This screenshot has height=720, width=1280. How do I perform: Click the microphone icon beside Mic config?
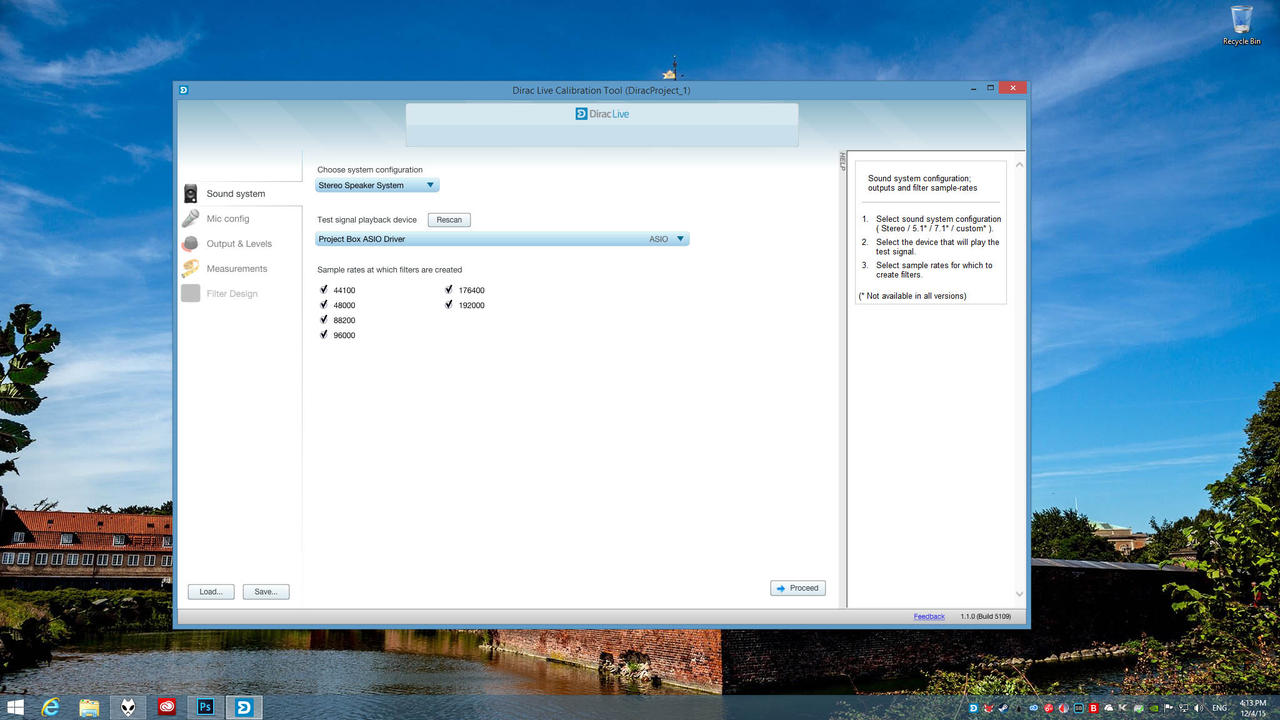(190, 219)
